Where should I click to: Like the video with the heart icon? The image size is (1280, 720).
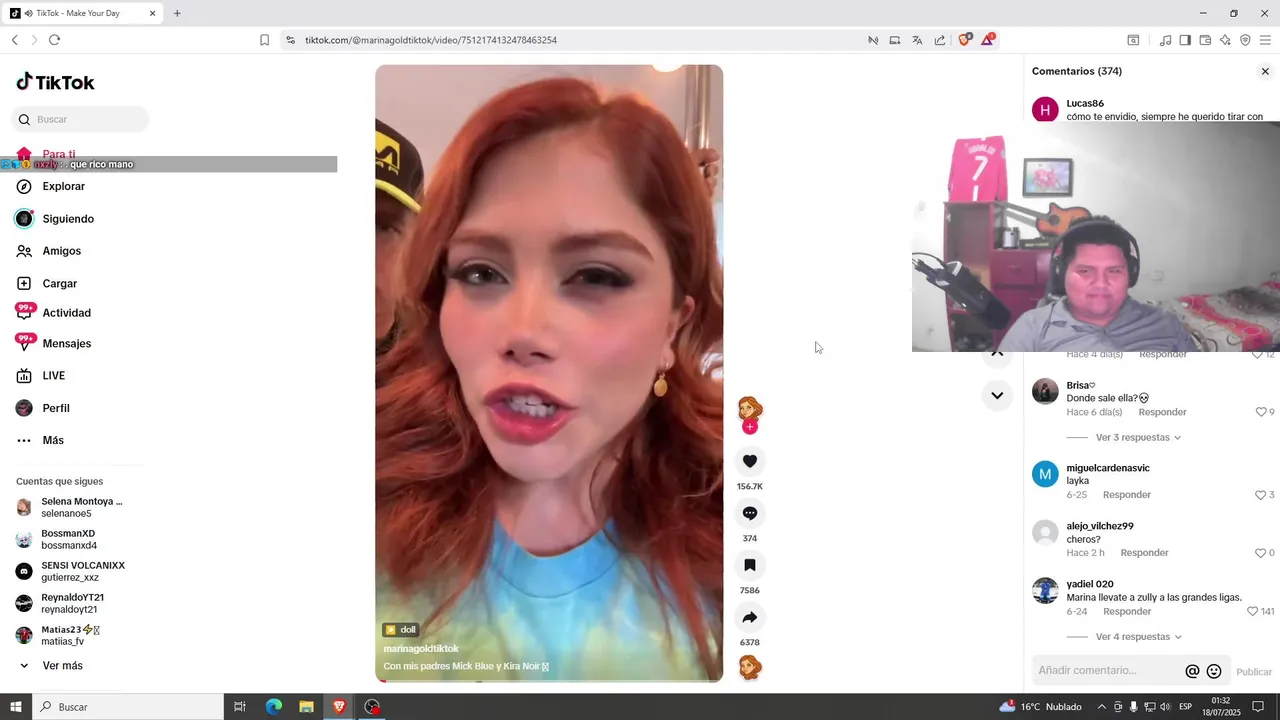pyautogui.click(x=750, y=461)
